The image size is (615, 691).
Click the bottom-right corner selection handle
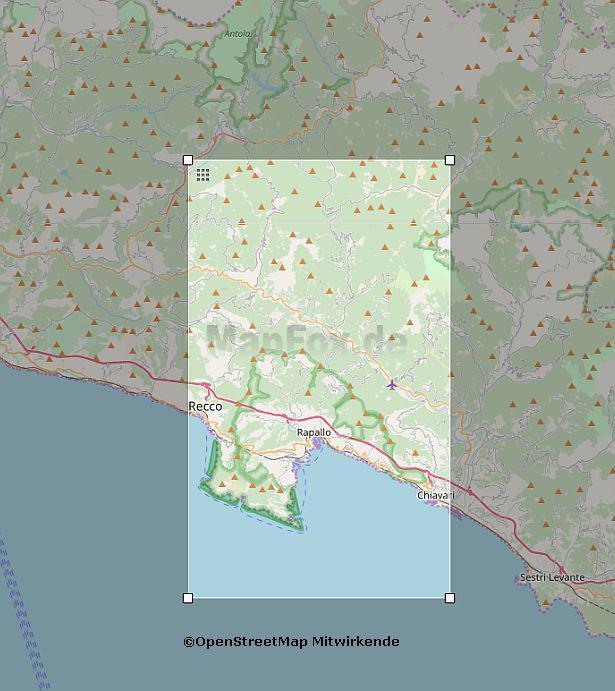click(450, 598)
